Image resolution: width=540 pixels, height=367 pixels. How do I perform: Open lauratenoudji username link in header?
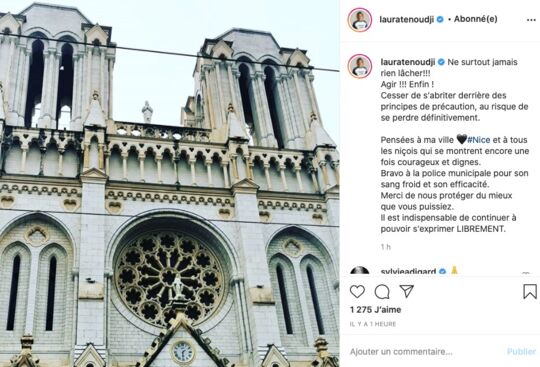coord(406,20)
